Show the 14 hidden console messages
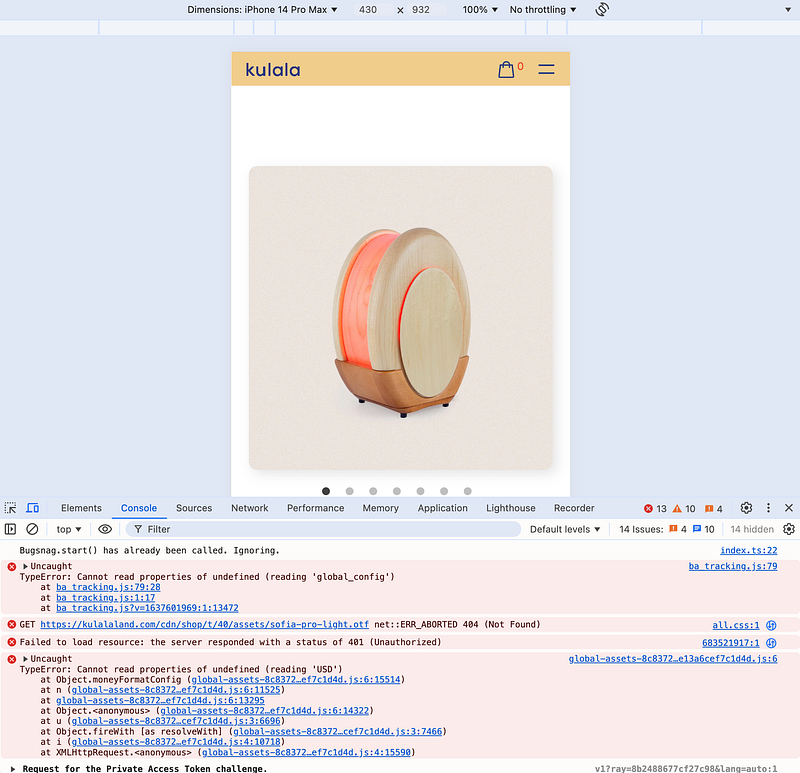The width and height of the screenshot is (800, 773). pyautogui.click(x=751, y=529)
